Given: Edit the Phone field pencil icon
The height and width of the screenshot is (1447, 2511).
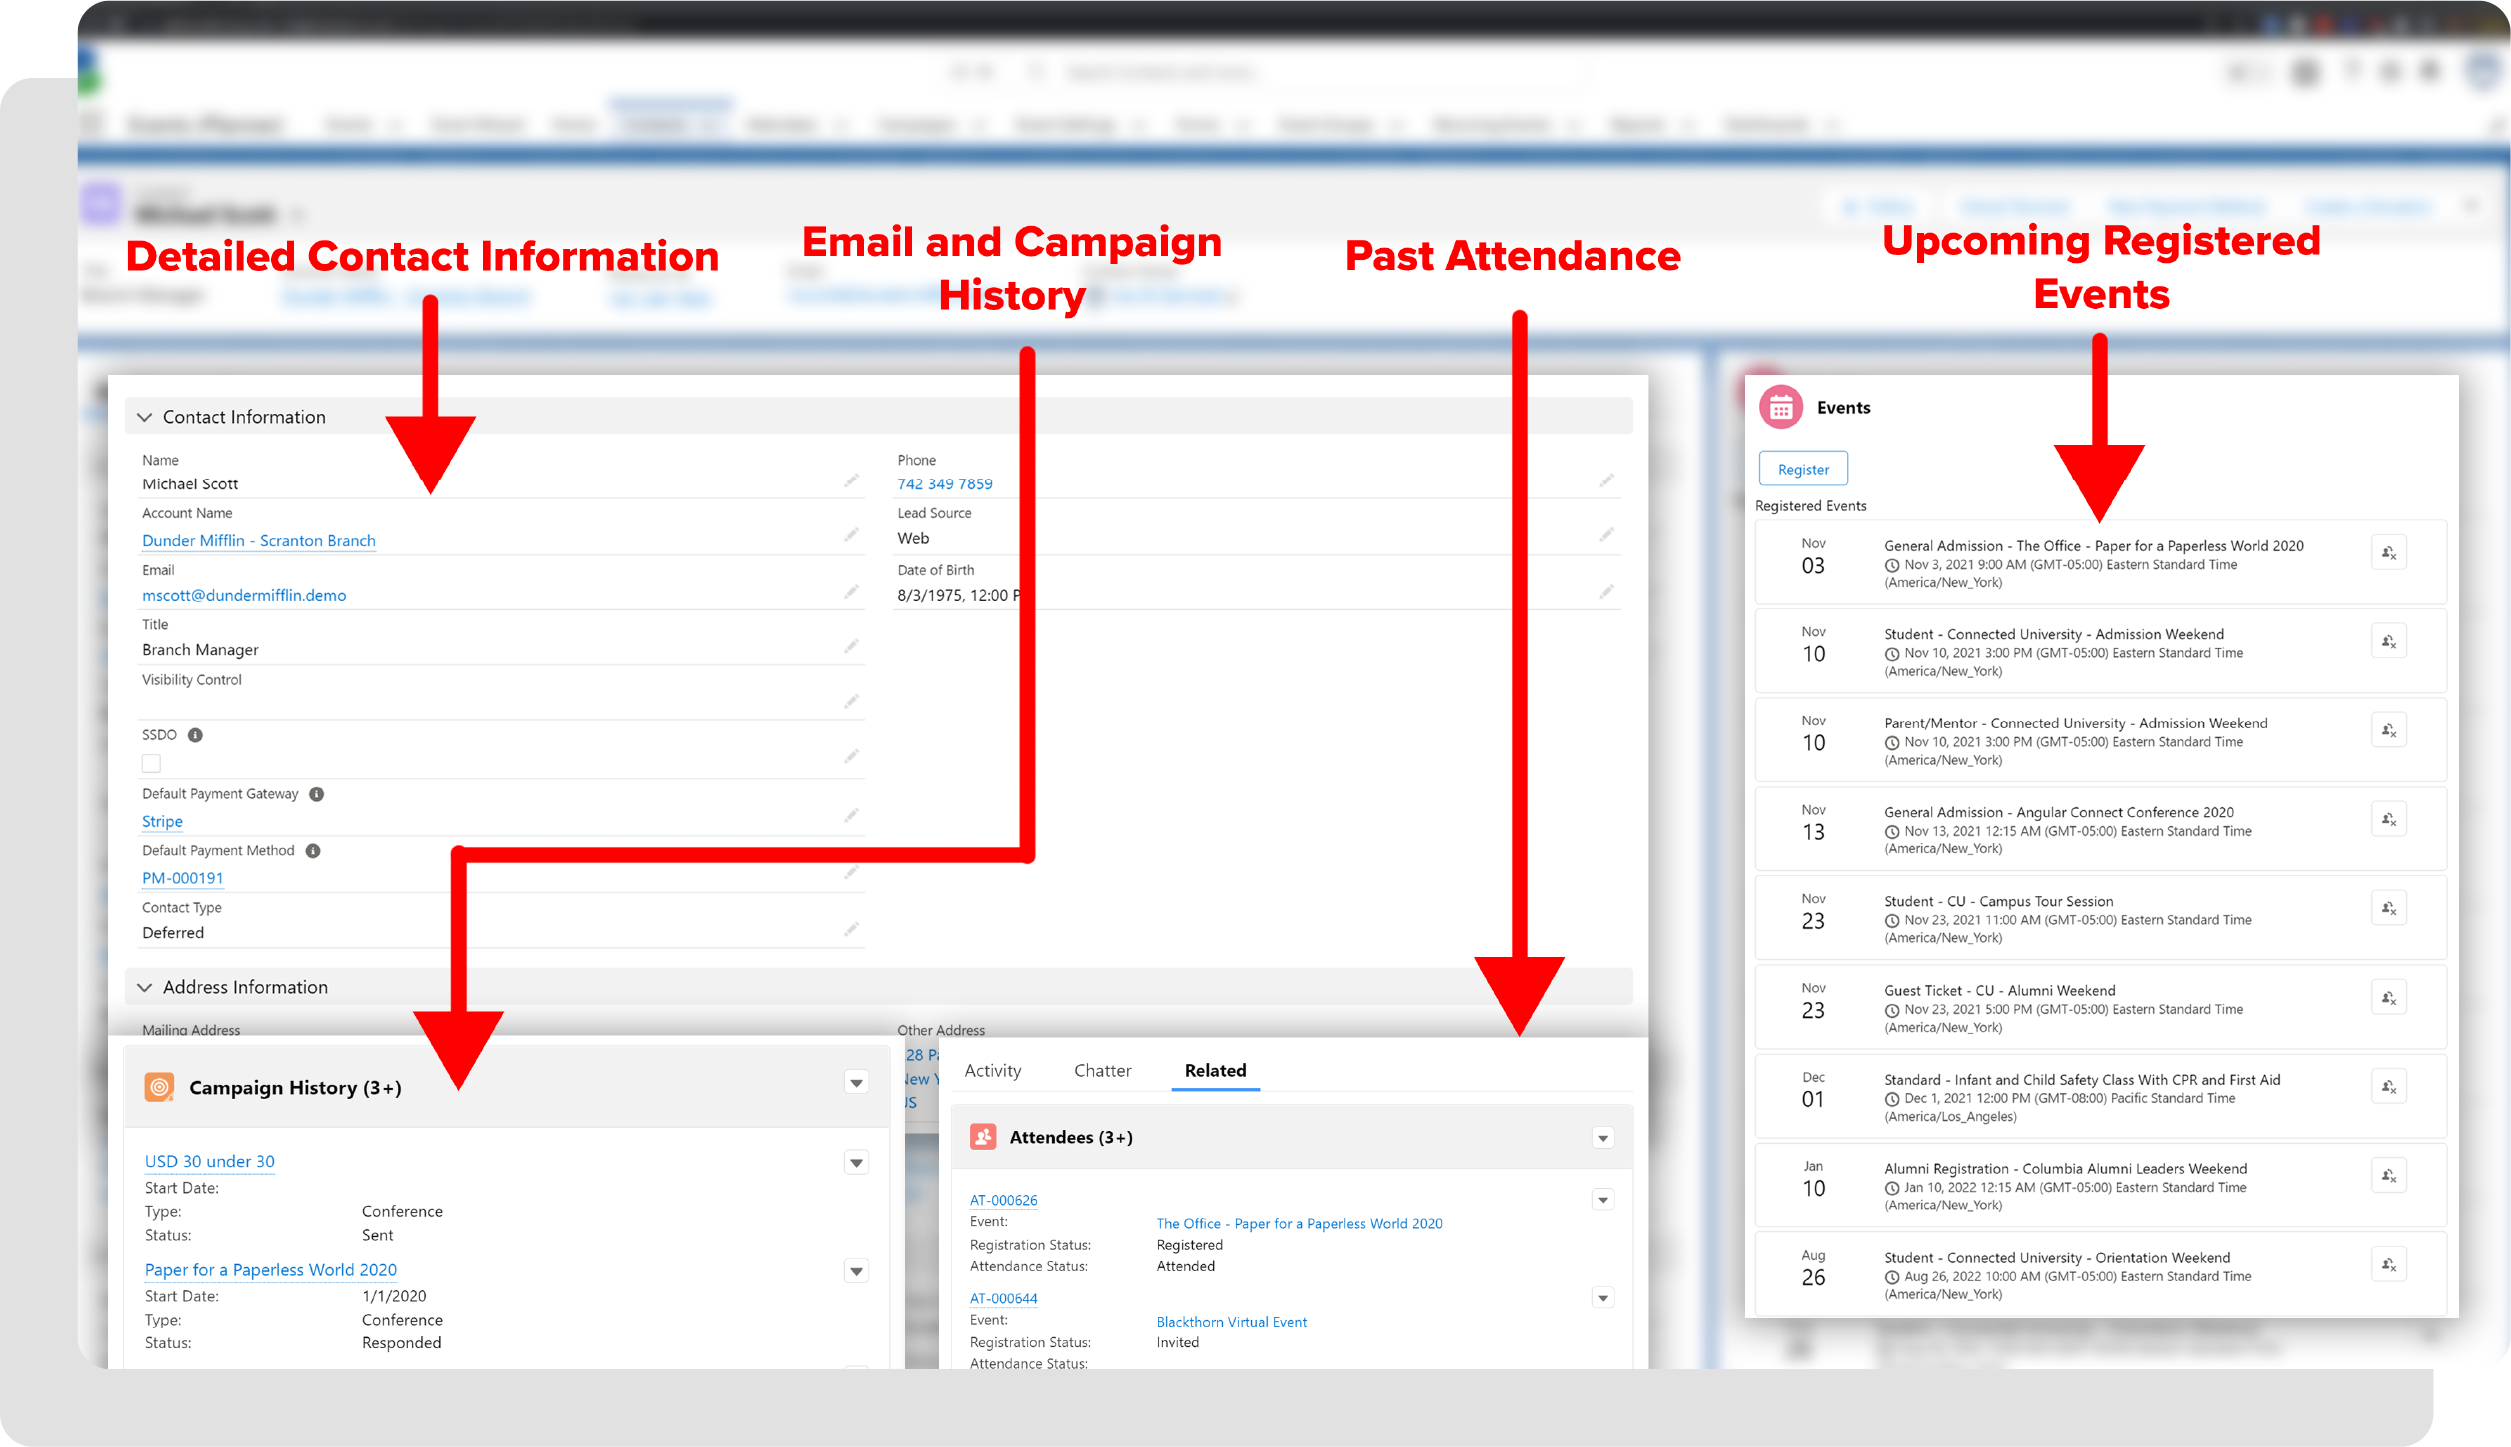Looking at the screenshot, I should coord(1606,481).
